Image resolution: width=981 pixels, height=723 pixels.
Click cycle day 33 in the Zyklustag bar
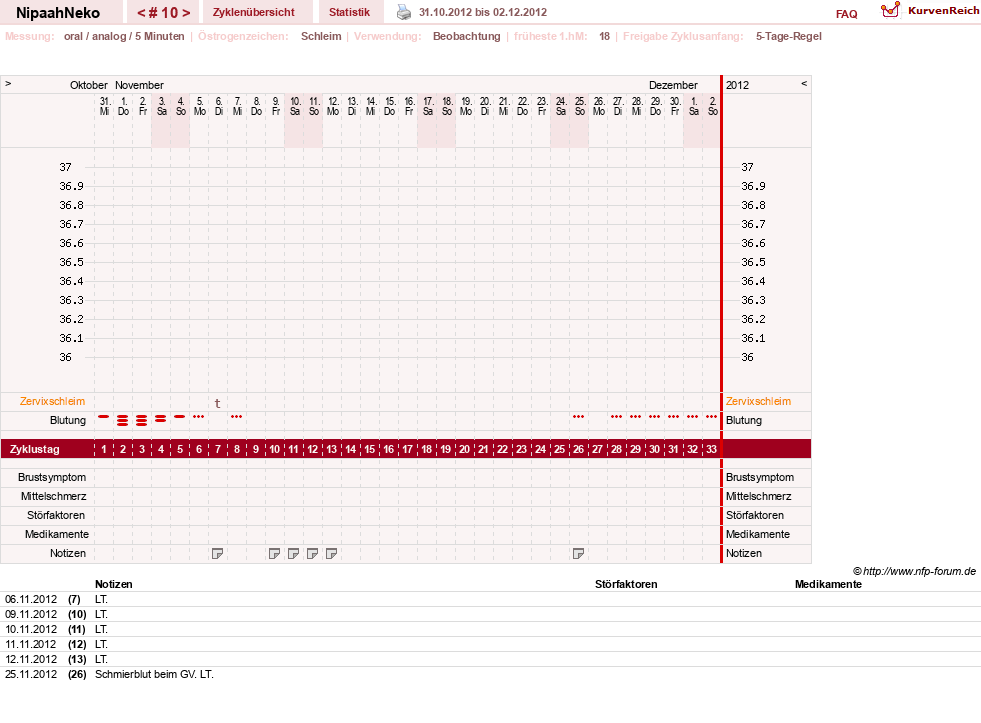[x=711, y=449]
